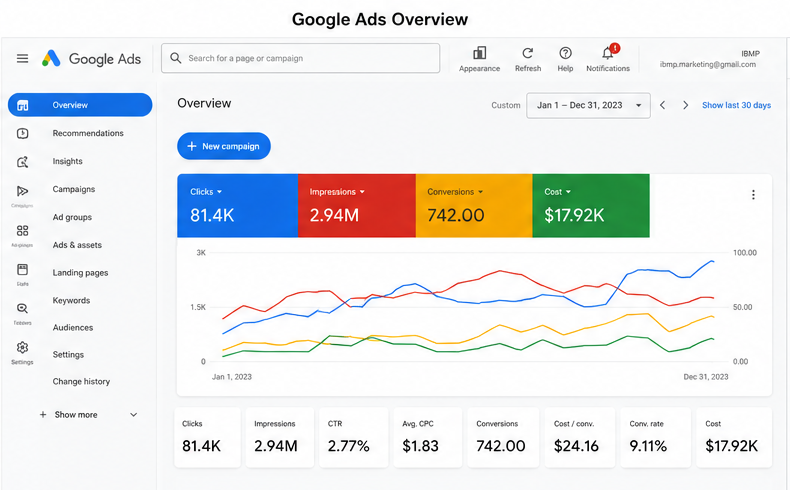The image size is (790, 490).
Task: Select the green Cost $17.92K tile
Action: click(x=590, y=205)
